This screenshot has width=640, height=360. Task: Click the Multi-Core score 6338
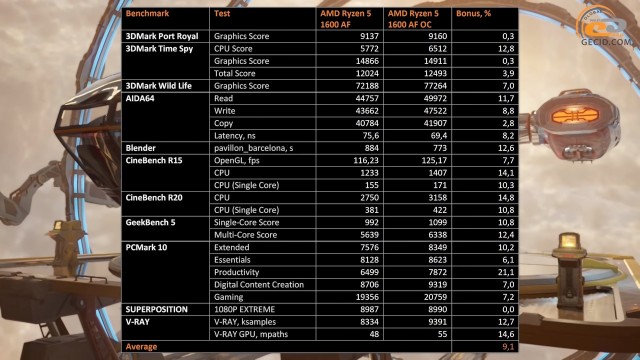click(437, 235)
